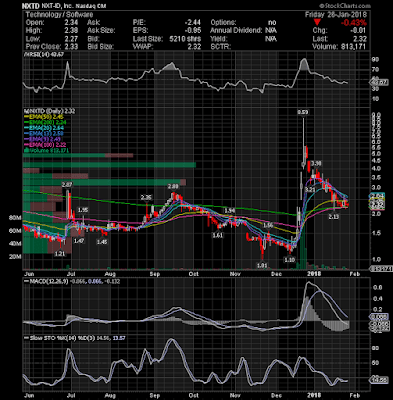Click the cyan EMA(20) legend entry
The width and height of the screenshot is (393, 400).
43,128
